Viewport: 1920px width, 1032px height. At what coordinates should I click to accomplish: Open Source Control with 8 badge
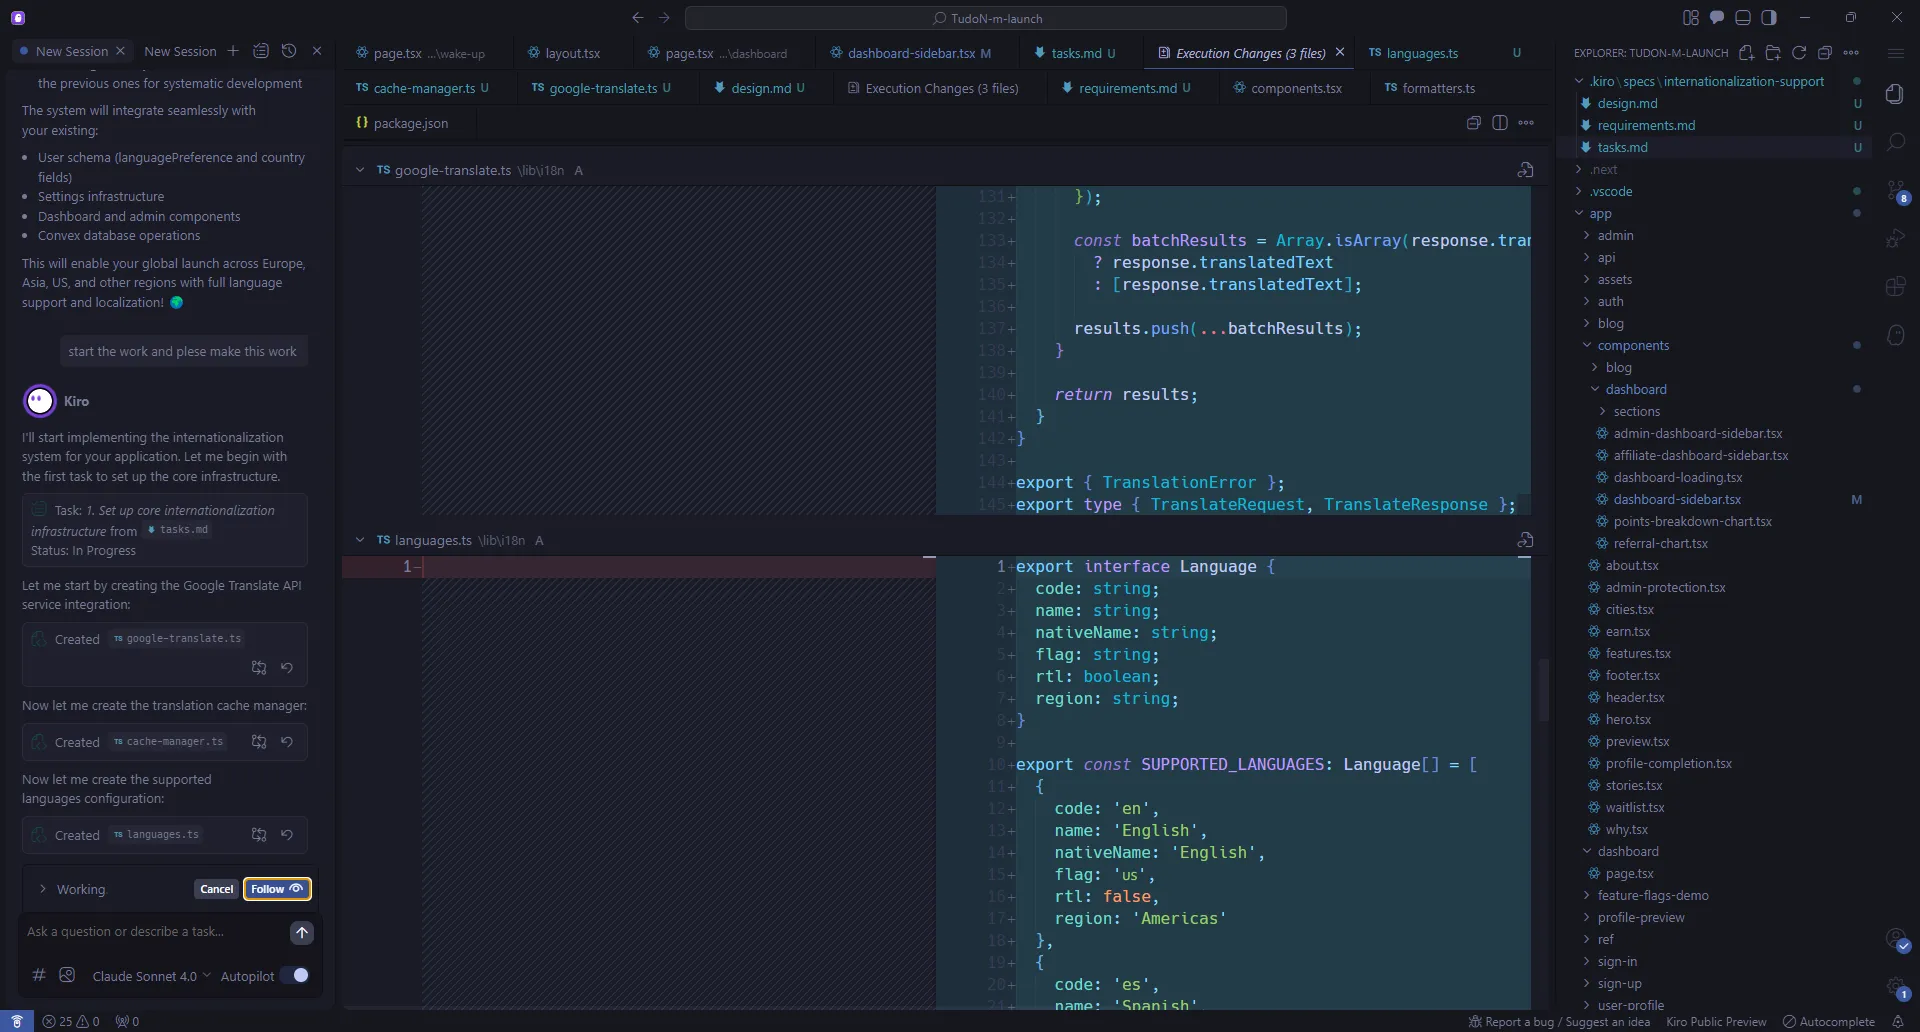1896,190
